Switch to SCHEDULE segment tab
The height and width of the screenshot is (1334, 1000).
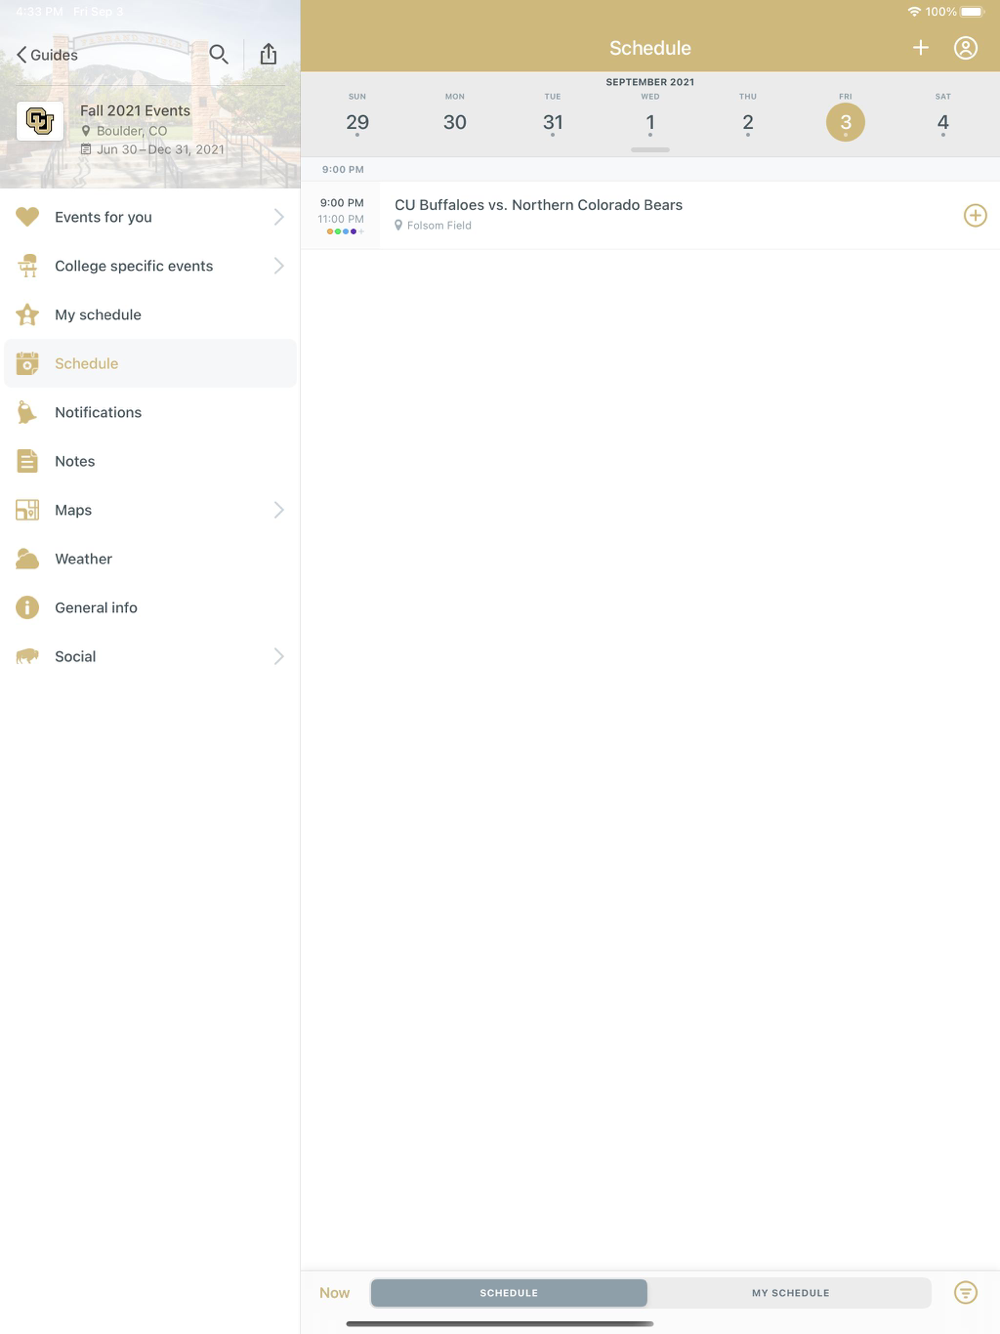click(509, 1293)
